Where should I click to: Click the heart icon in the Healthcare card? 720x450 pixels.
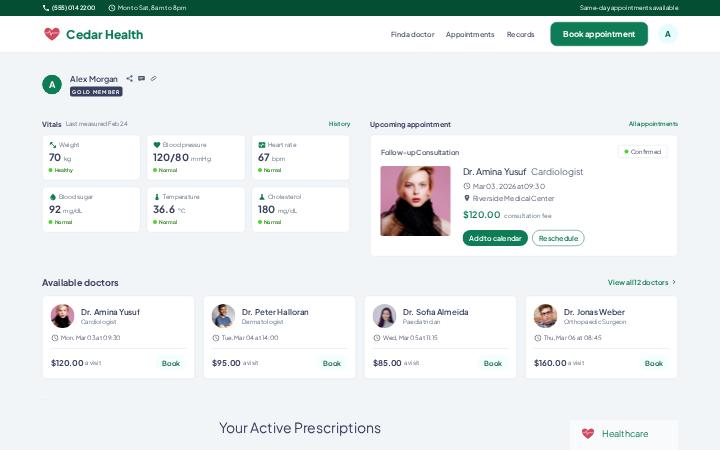588,433
